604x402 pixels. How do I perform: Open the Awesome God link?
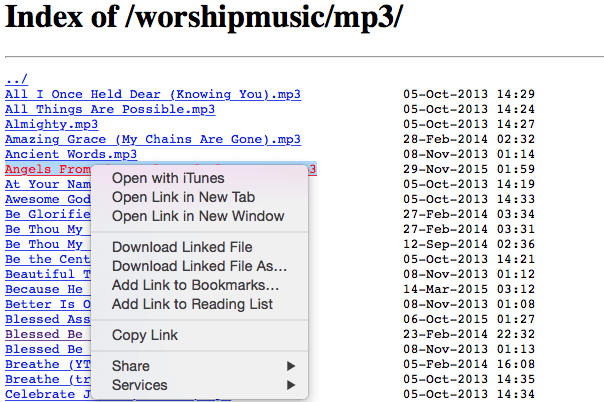[48, 199]
